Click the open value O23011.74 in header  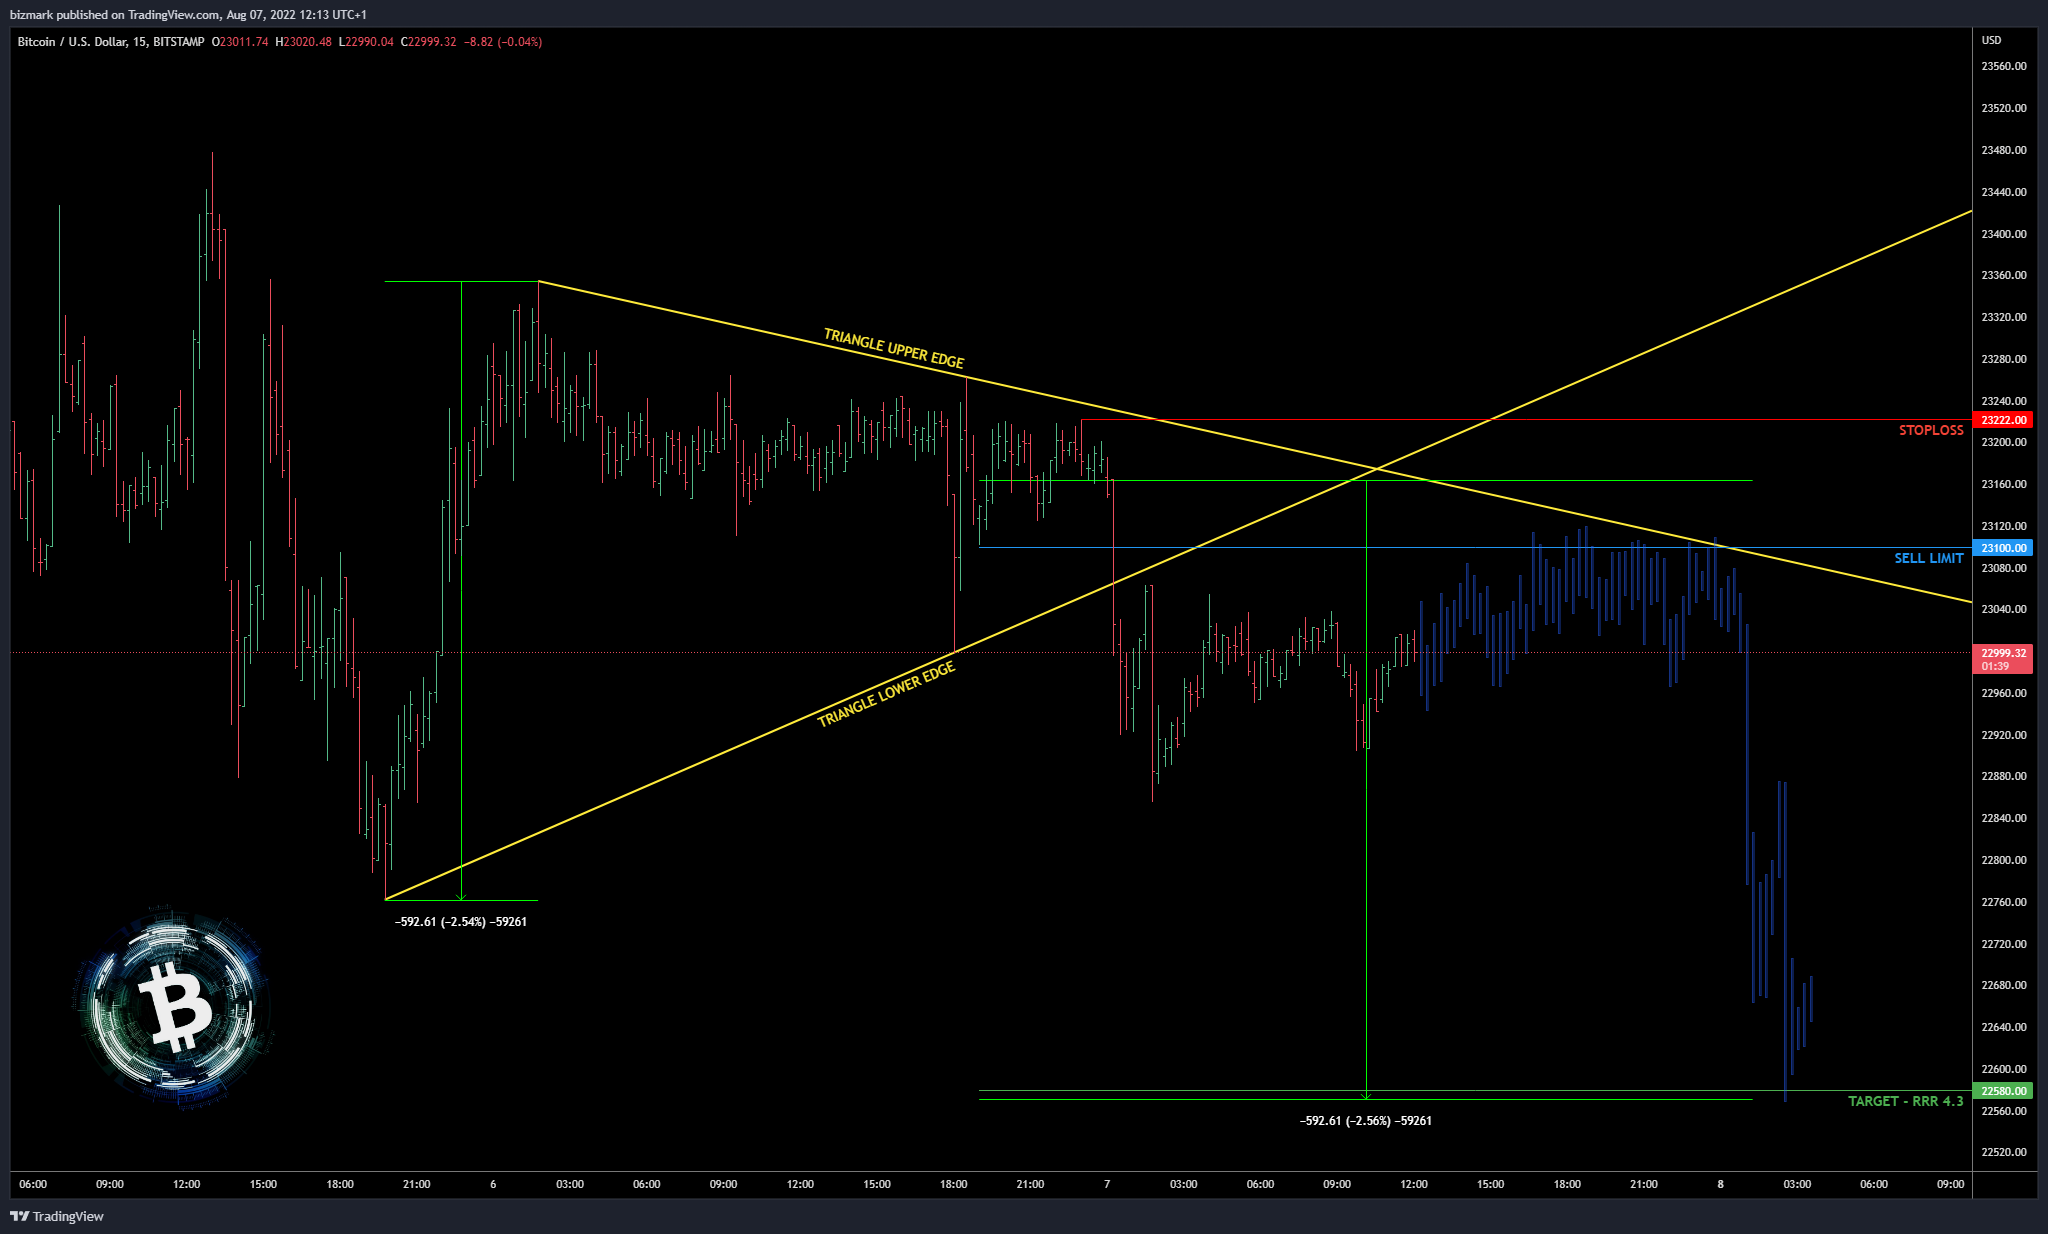(240, 42)
